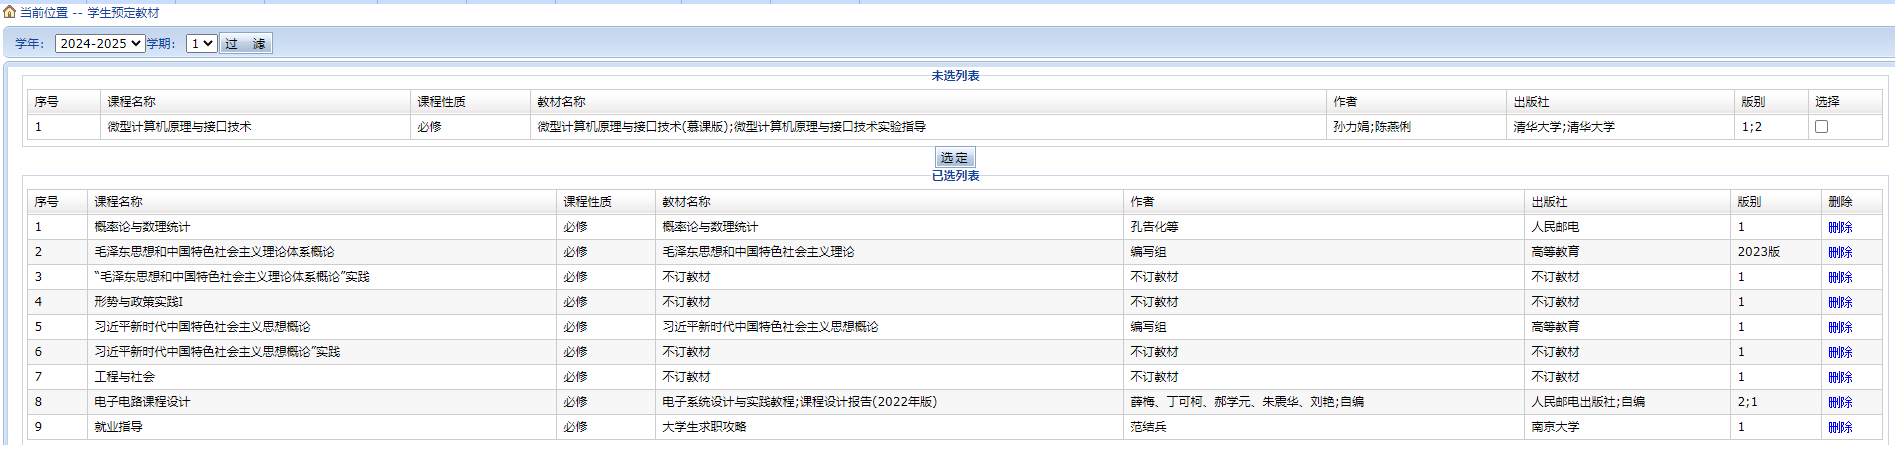Click the 过滤 filter button
This screenshot has width=1895, height=454.
[245, 43]
